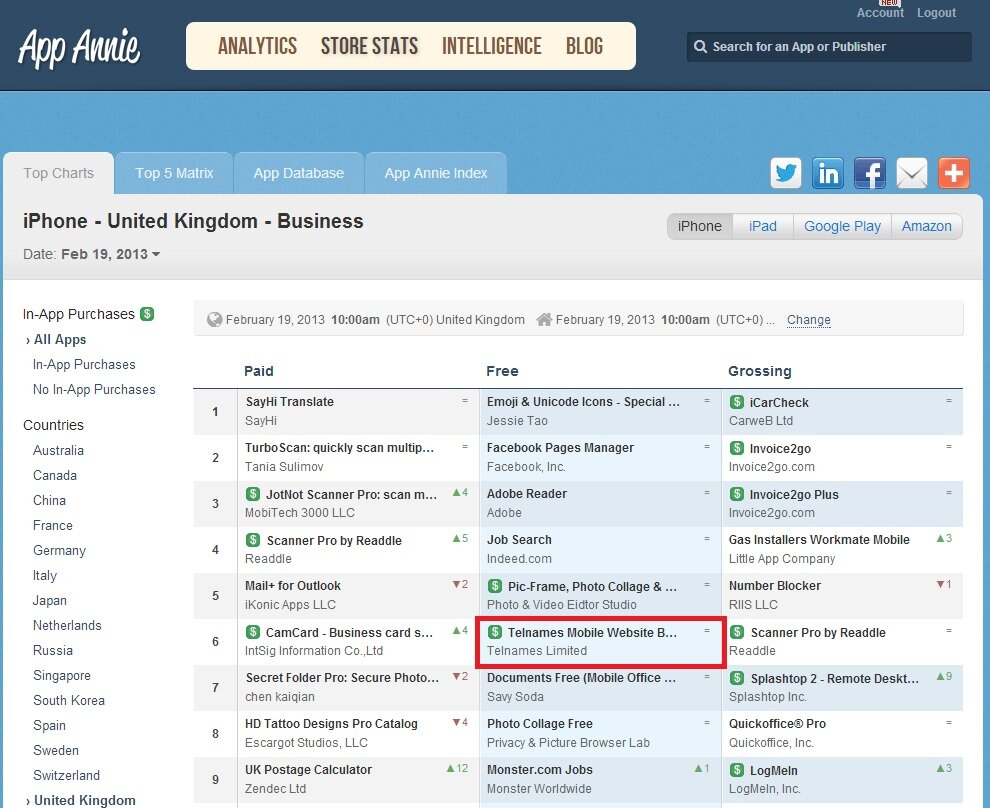This screenshot has height=808, width=990.
Task: Click dollar icon beside LogMeIn
Action: coord(736,770)
